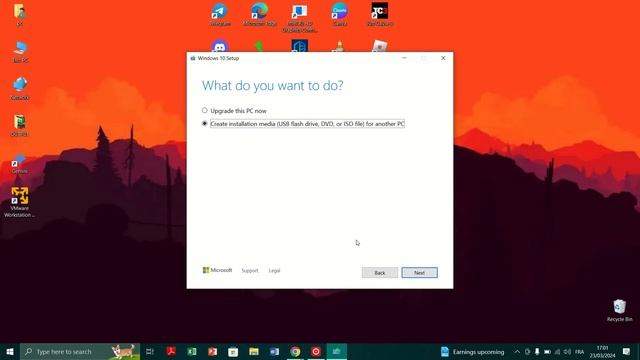The image size is (640, 360).
Task: Open the Recycle Bin
Action: coord(619,311)
